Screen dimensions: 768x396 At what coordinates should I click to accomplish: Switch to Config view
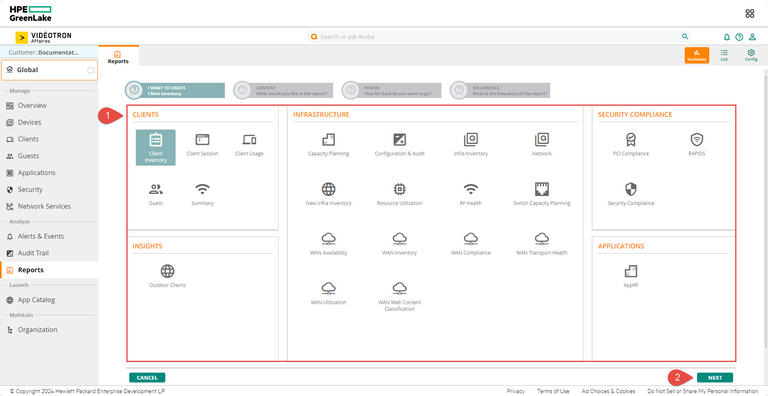click(x=751, y=55)
